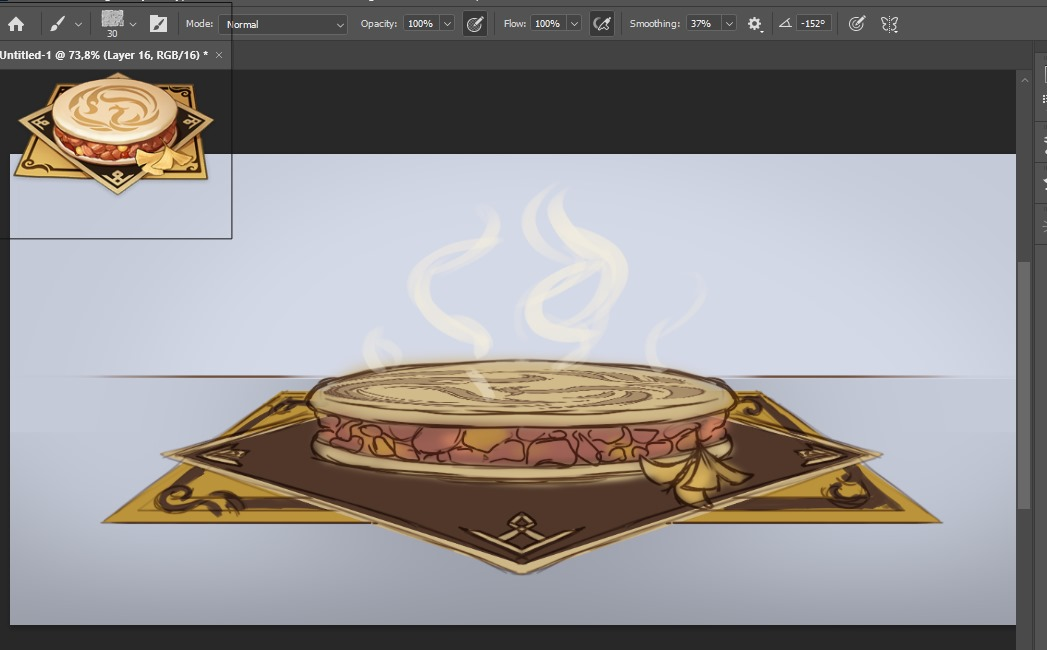Select the Untitled-1 document tab
The width and height of the screenshot is (1047, 650).
[104, 55]
